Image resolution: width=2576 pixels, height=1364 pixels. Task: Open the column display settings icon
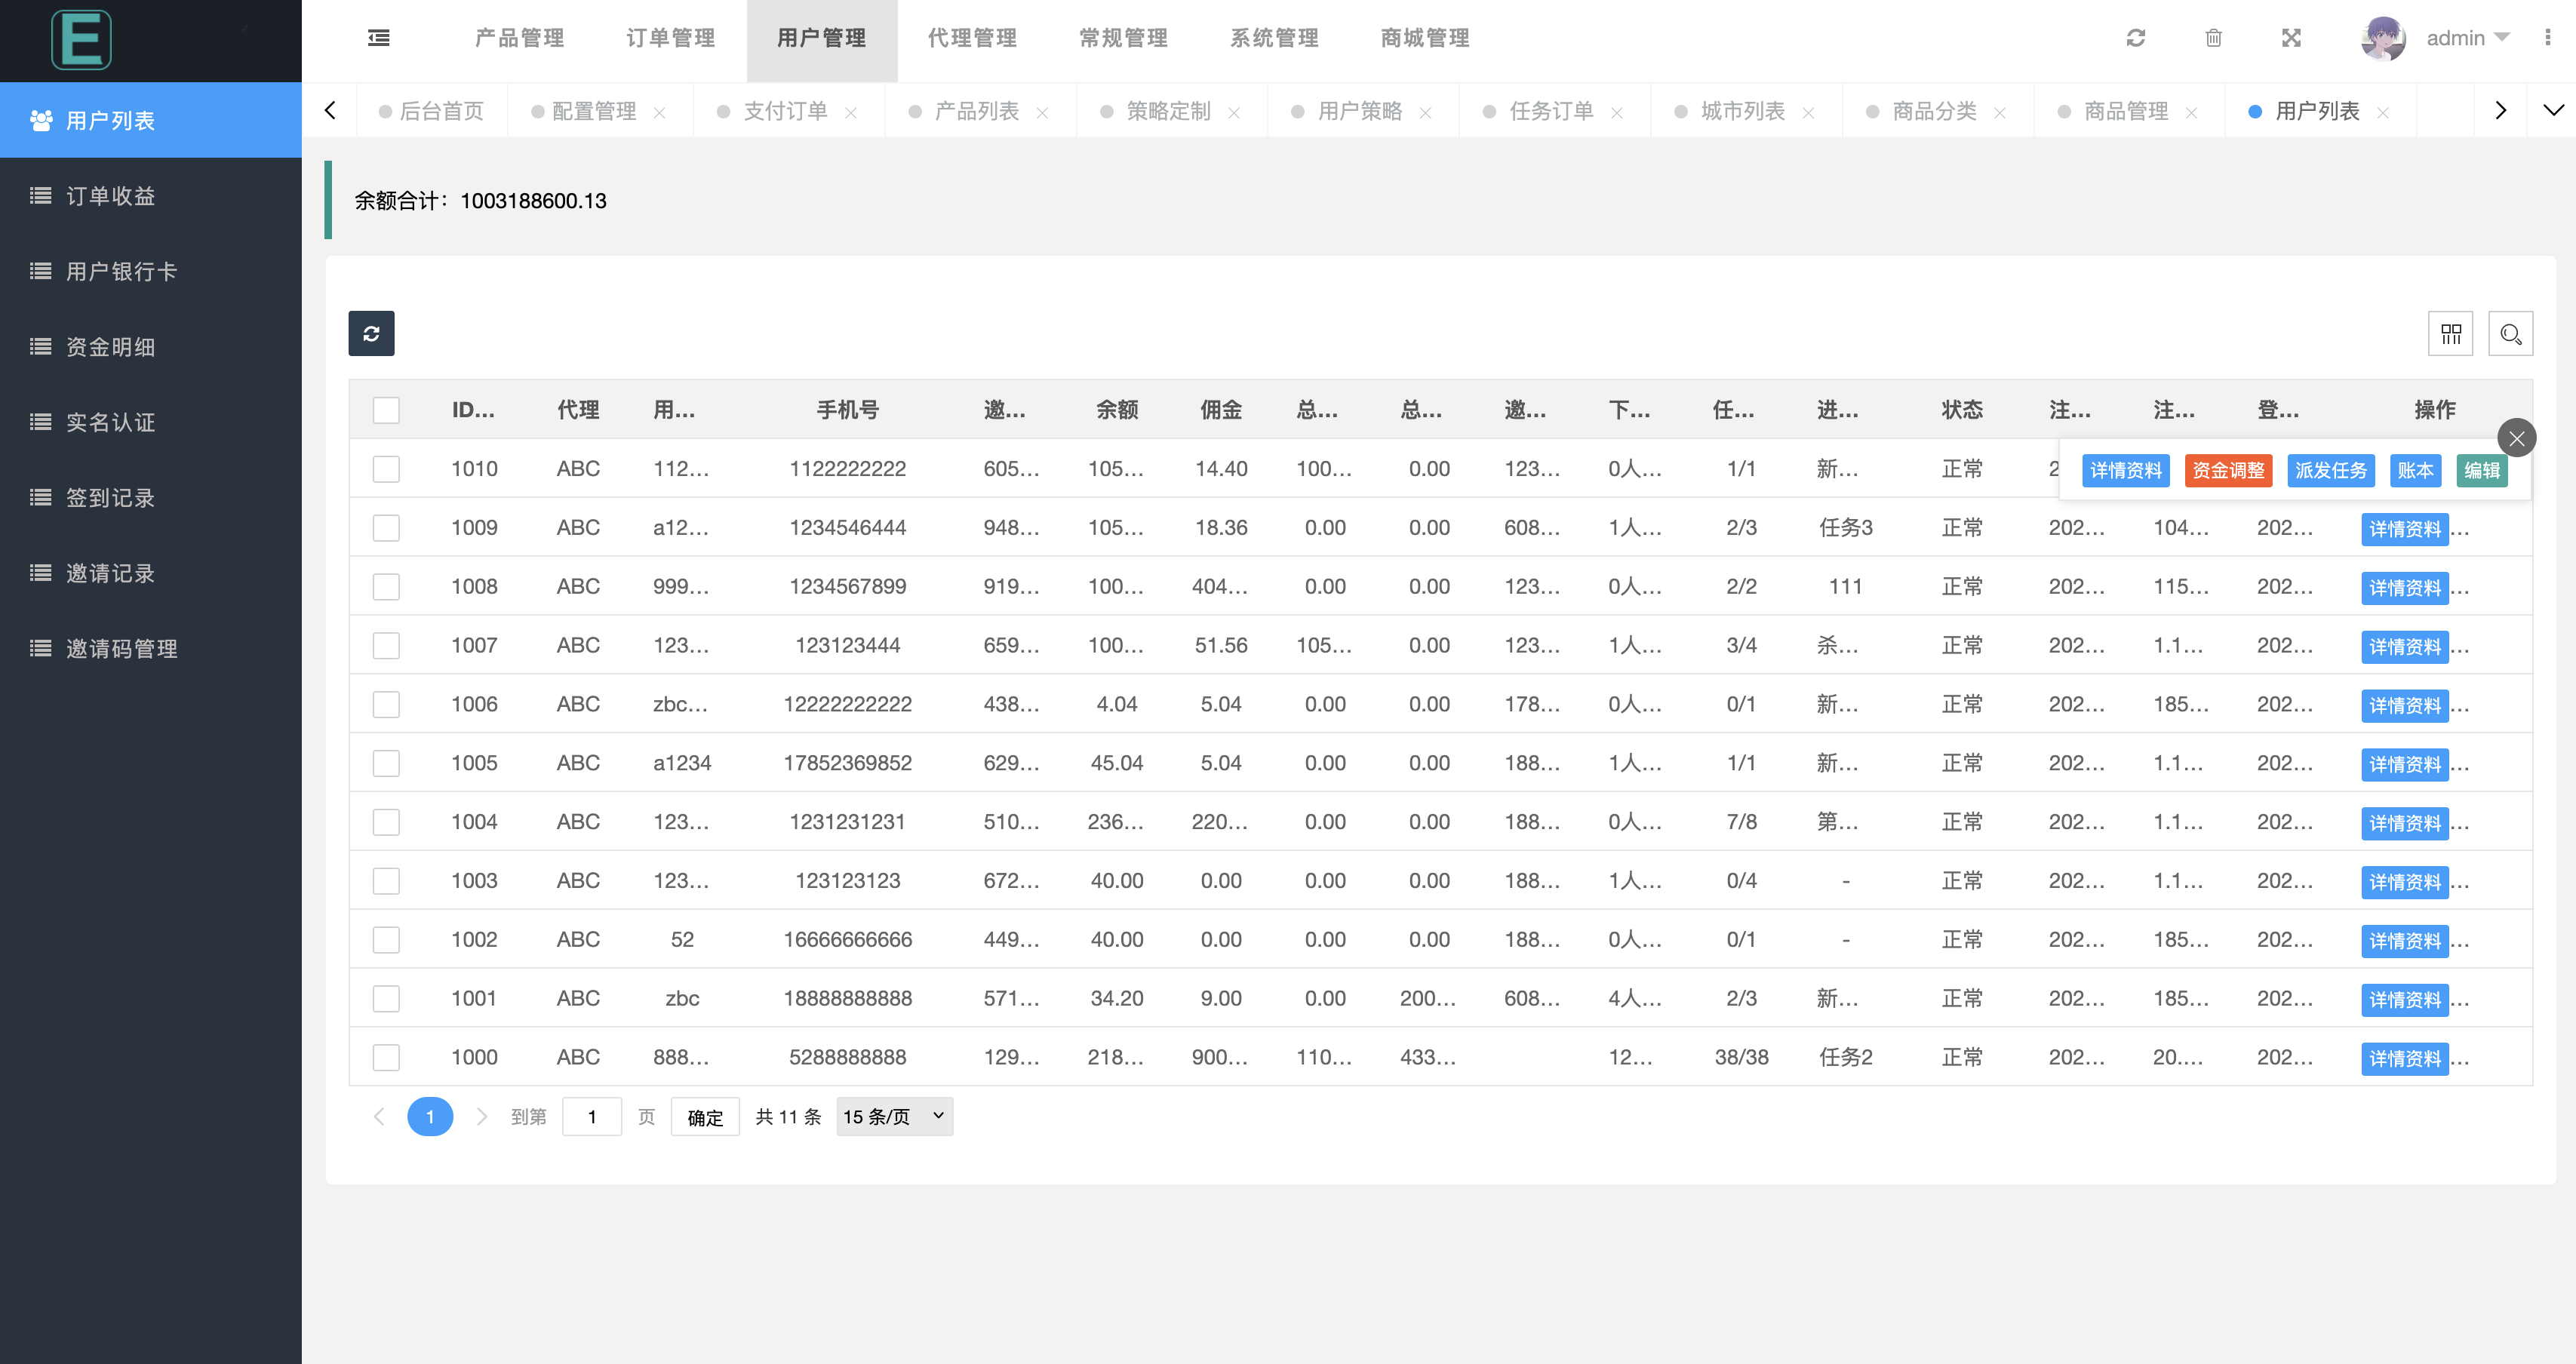tap(2450, 333)
